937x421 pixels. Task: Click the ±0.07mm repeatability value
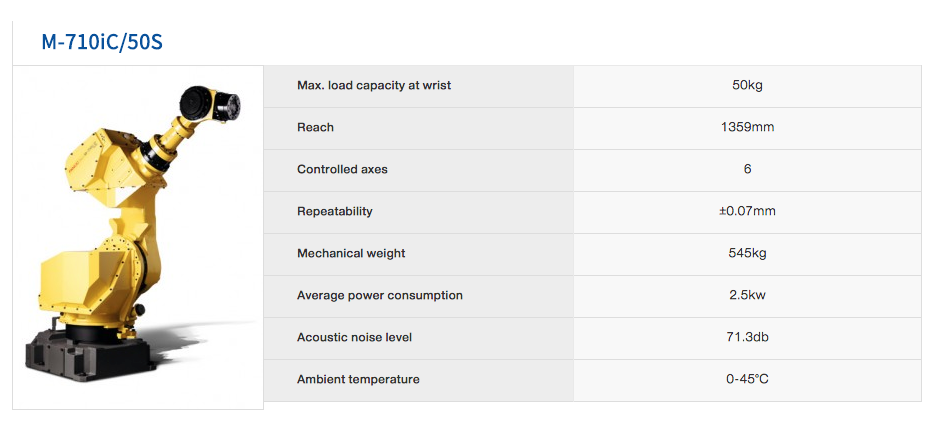coord(747,211)
